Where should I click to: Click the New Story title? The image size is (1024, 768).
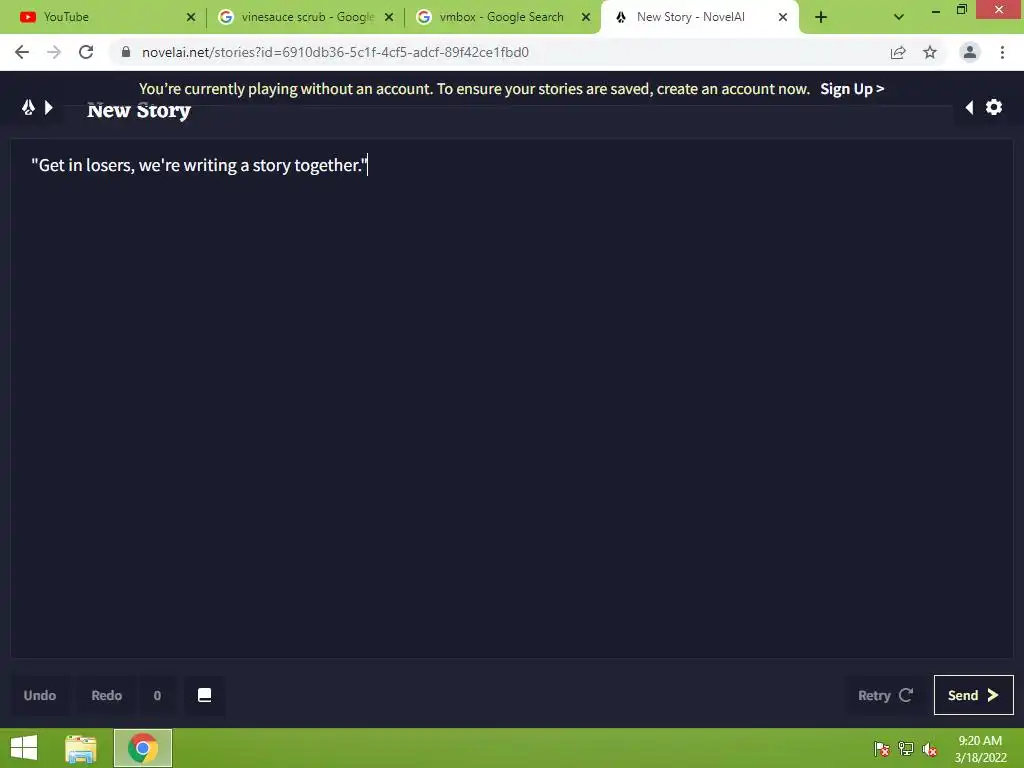click(x=138, y=110)
